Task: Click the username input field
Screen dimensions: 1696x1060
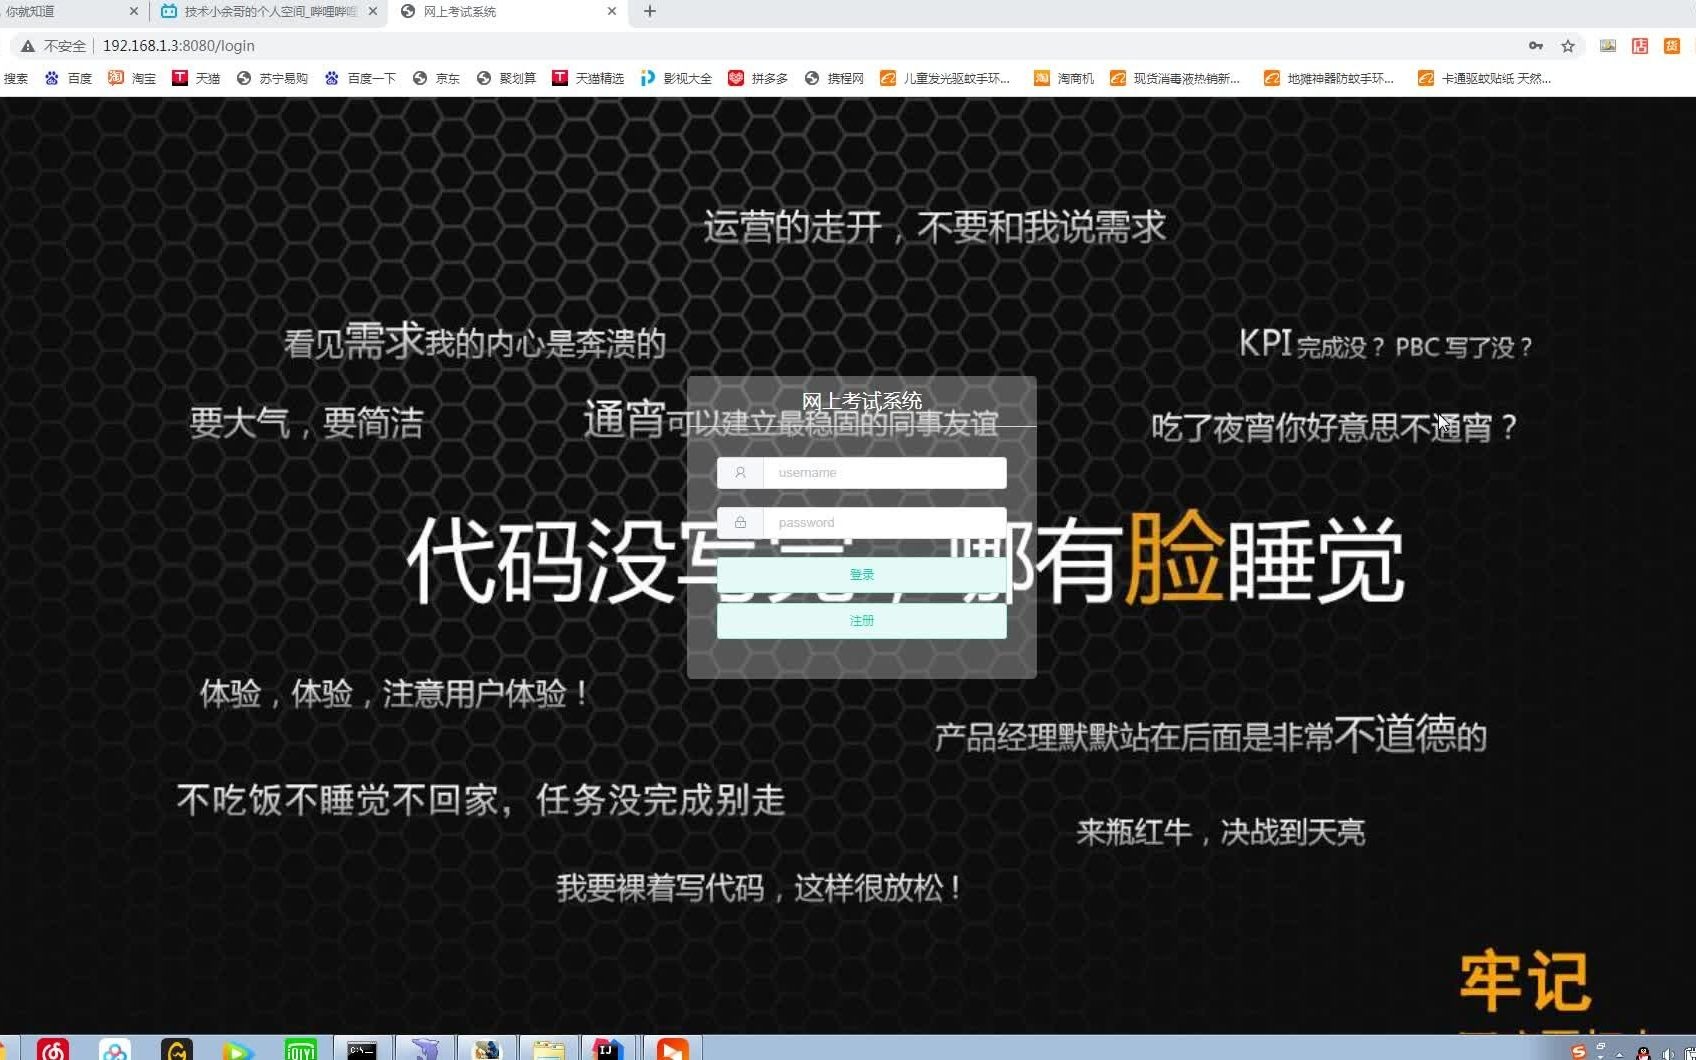Action: click(x=884, y=473)
